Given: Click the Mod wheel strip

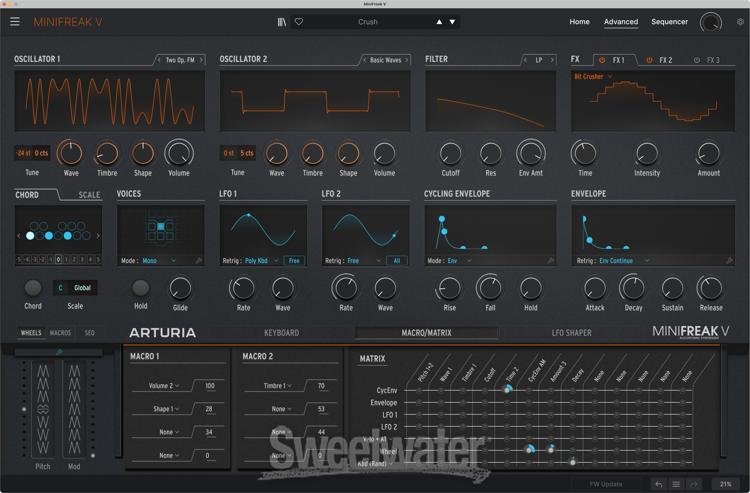Looking at the screenshot, I should [x=74, y=409].
